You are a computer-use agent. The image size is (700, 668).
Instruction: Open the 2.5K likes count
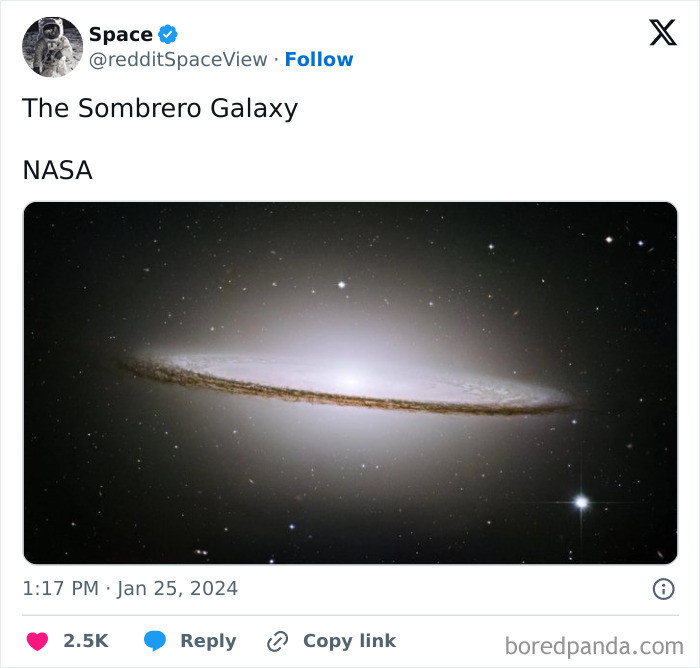(86, 641)
